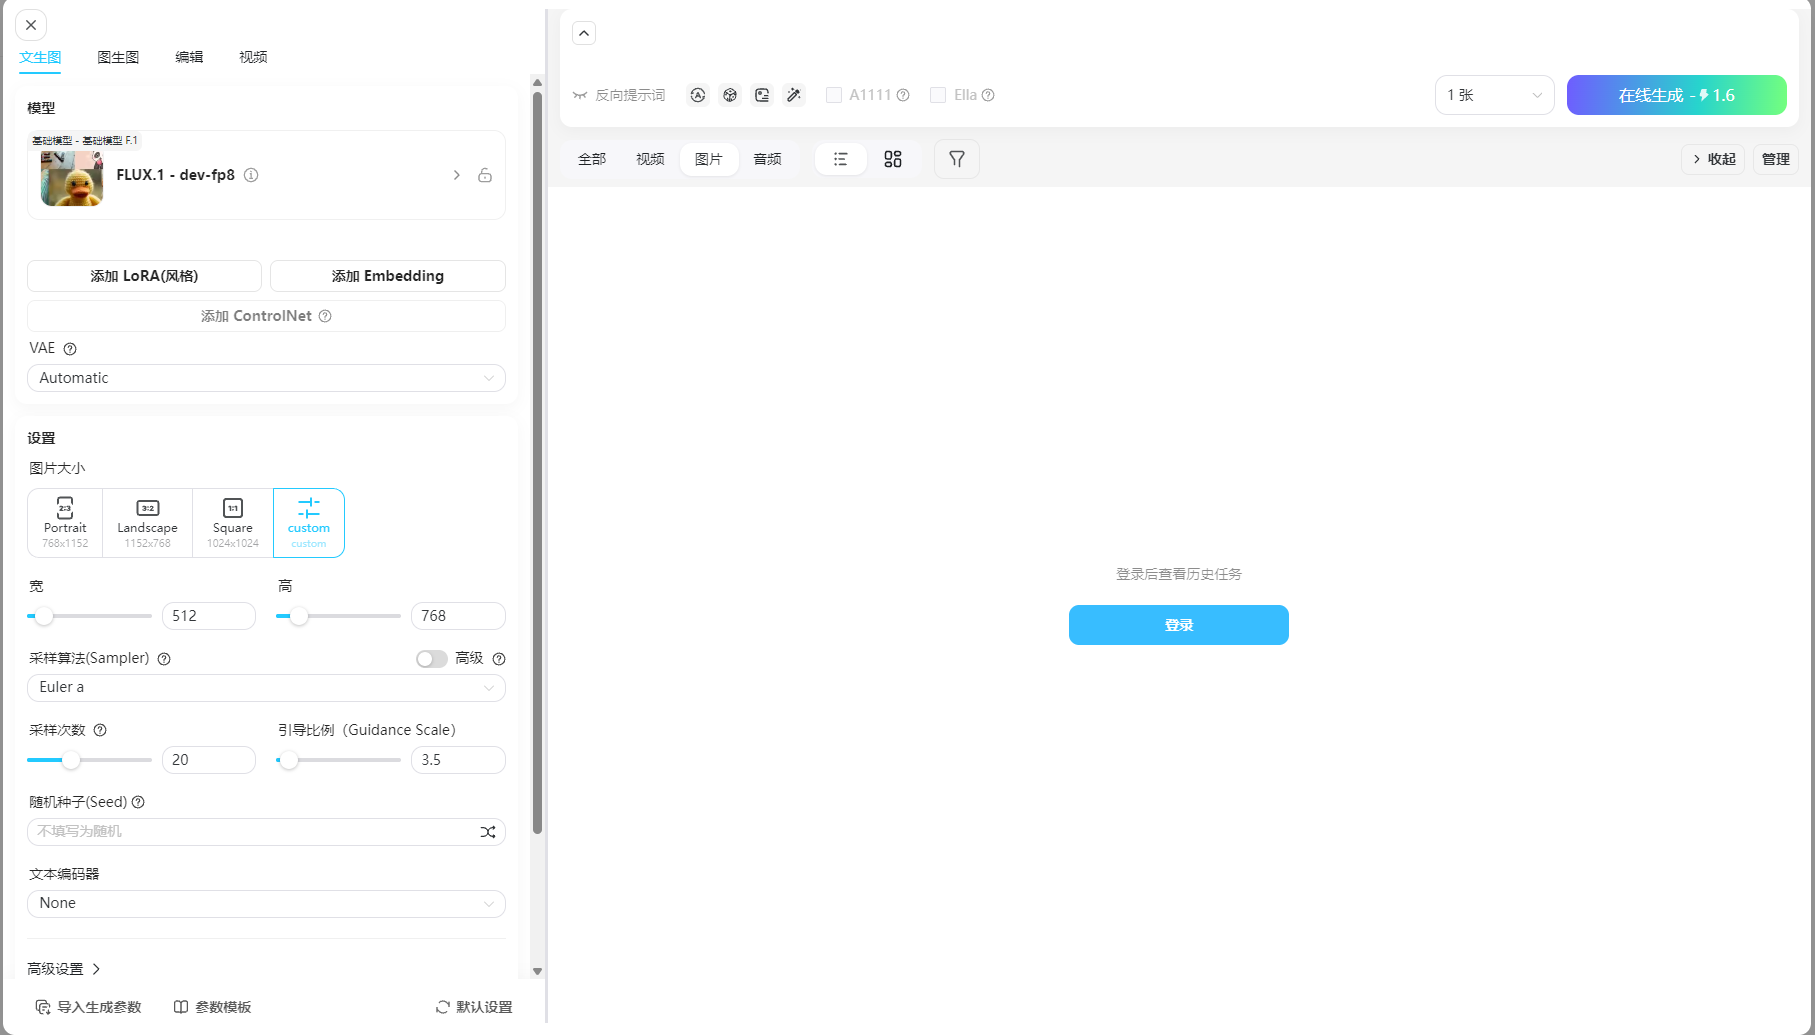
Task: Click the lock icon beside FLUX.1 model
Action: (x=485, y=175)
